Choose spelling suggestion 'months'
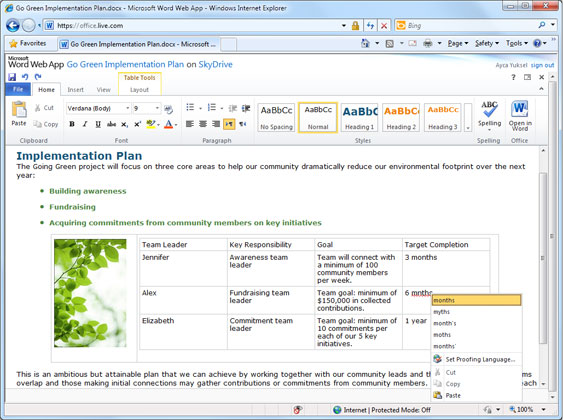 (476, 300)
